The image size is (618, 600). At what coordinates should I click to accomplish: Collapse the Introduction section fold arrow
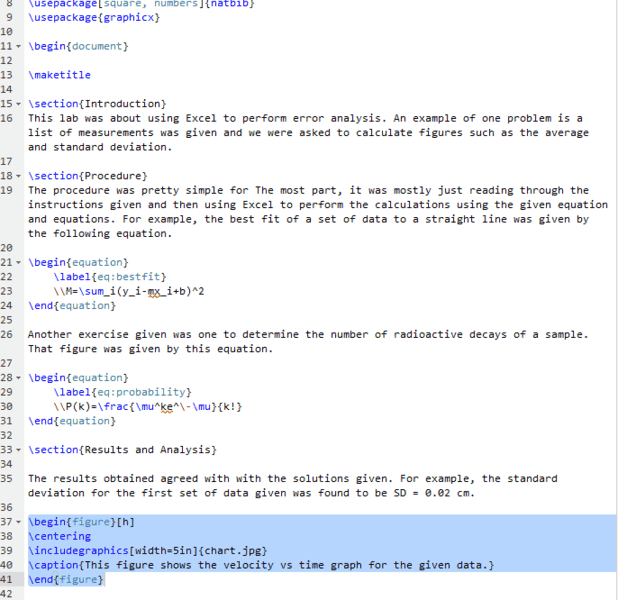[18, 104]
